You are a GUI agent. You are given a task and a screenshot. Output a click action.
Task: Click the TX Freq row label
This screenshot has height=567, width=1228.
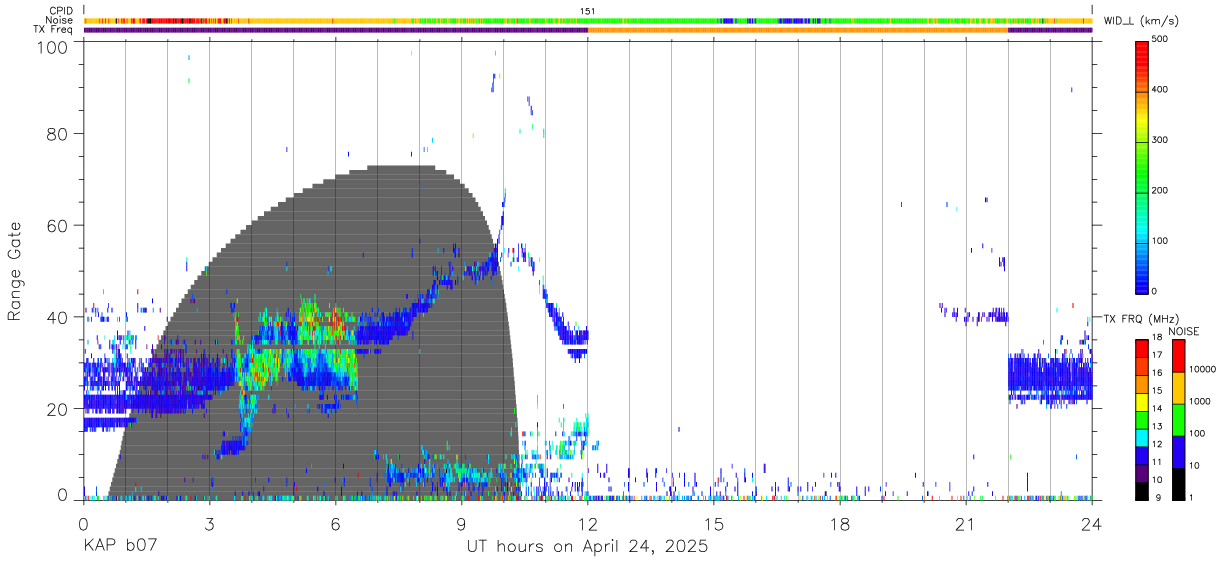pos(54,30)
